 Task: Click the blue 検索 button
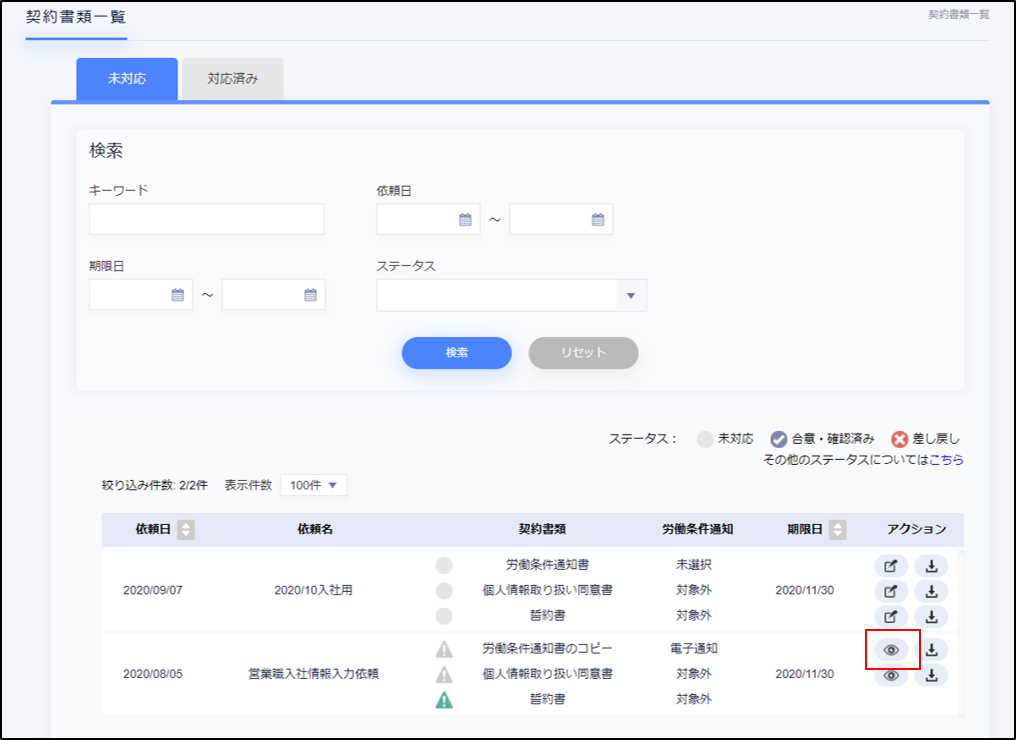457,353
